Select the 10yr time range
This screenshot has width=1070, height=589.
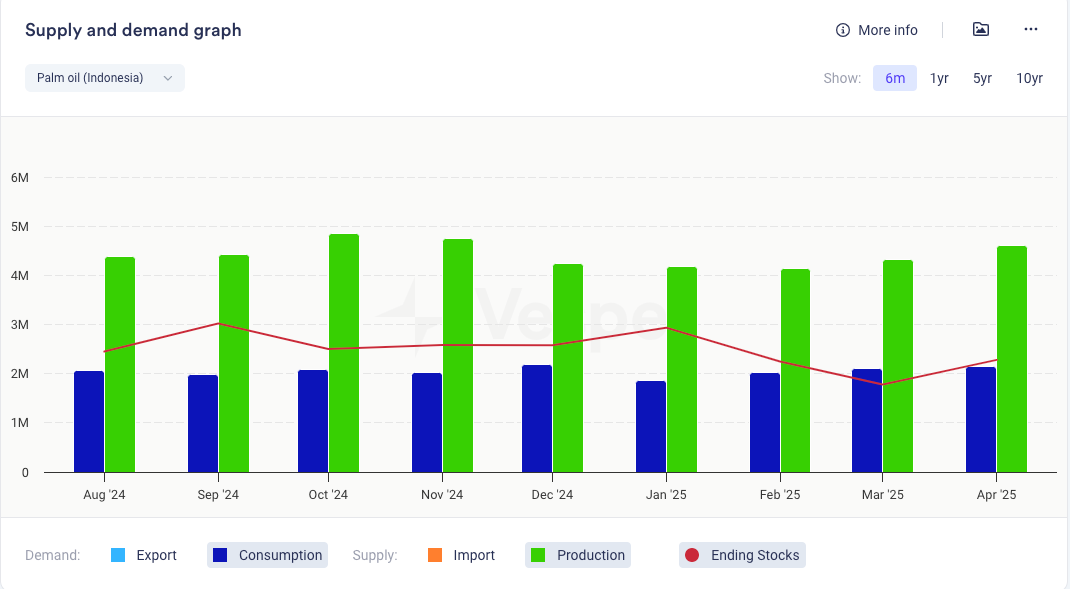pos(1029,78)
